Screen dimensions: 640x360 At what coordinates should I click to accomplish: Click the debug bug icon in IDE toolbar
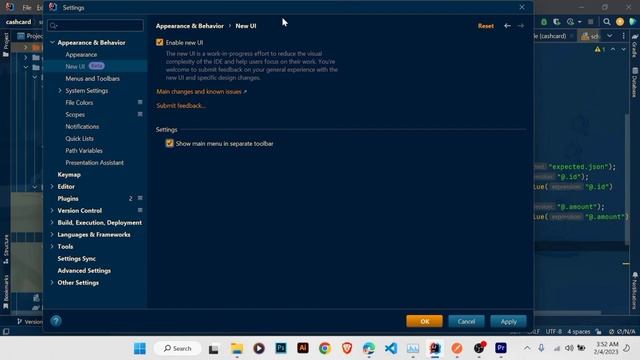544,22
